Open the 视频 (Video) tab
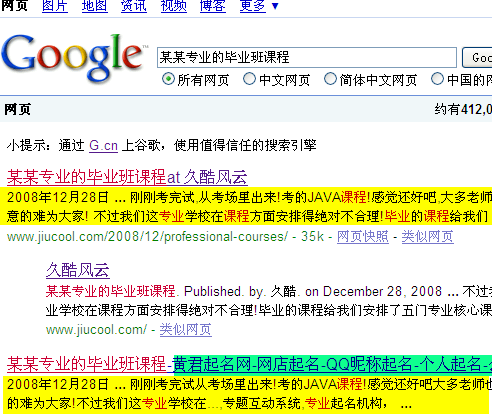Viewport: 492px width, 414px height. [174, 6]
